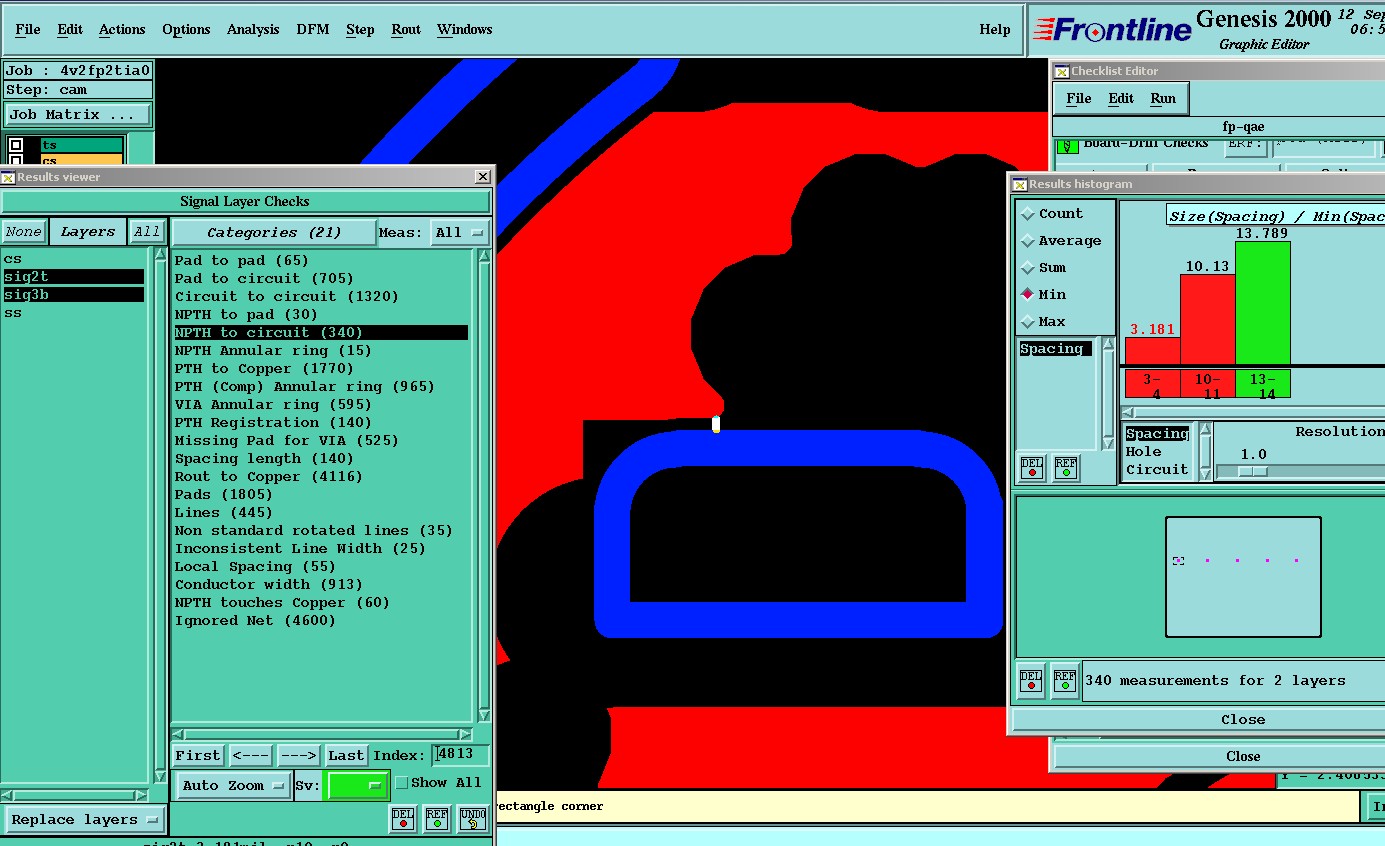This screenshot has width=1385, height=846.
Task: Click DEL icon beneath histogram Spacing list
Action: pos(1032,467)
